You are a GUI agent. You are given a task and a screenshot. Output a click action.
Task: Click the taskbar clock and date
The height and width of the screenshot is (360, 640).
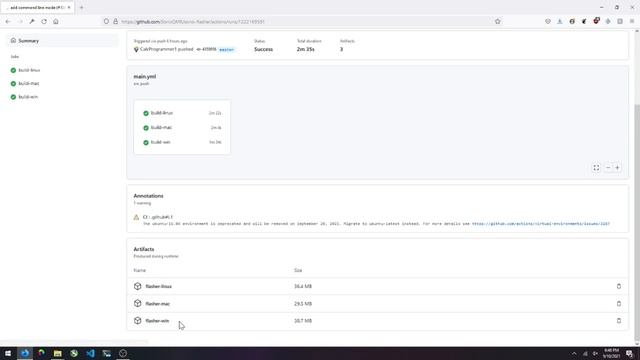611,353
